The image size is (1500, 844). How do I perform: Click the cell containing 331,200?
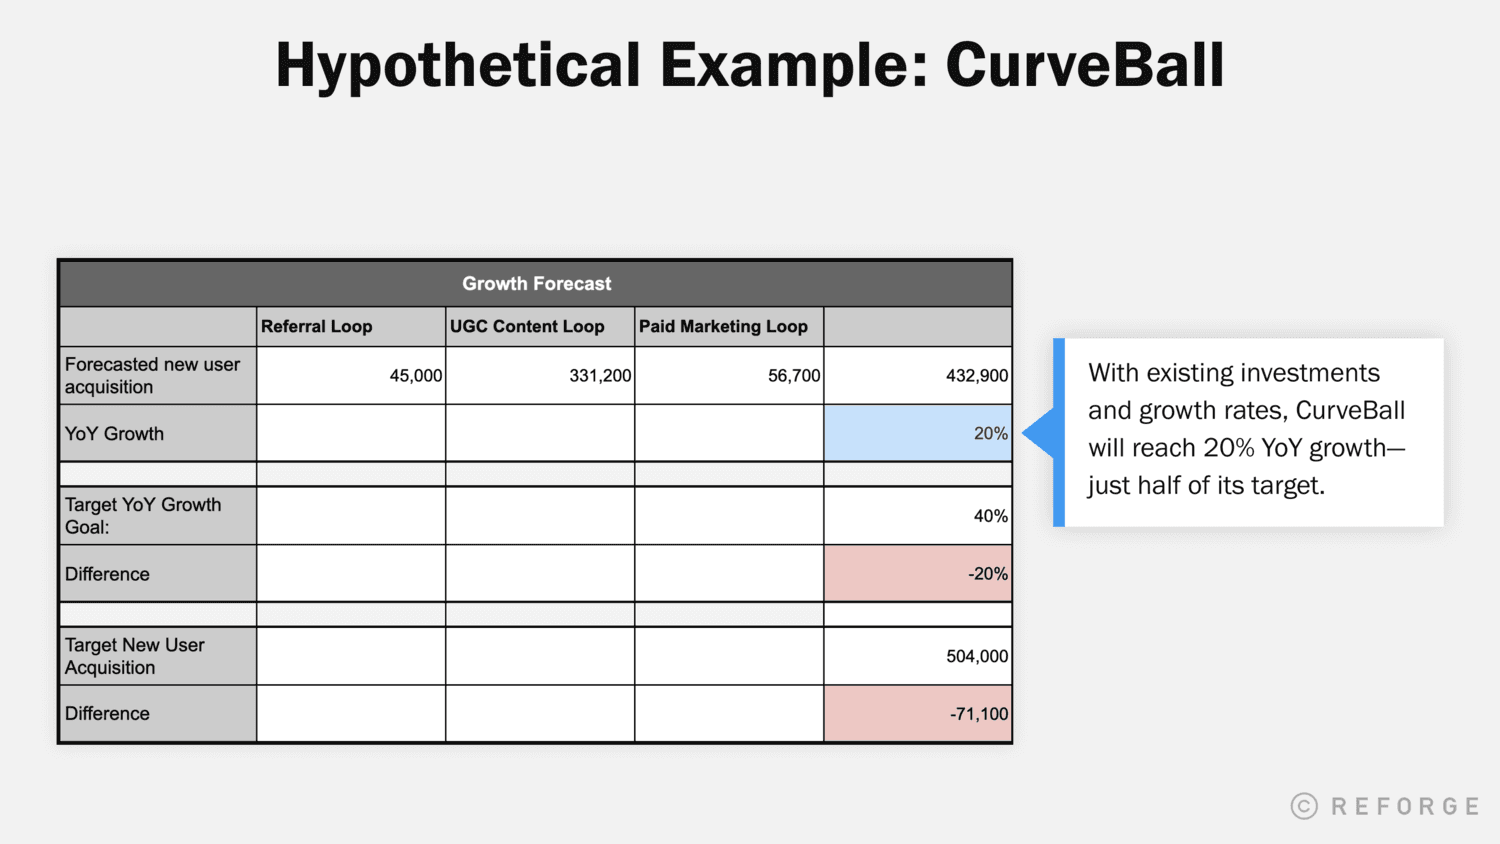click(x=540, y=376)
